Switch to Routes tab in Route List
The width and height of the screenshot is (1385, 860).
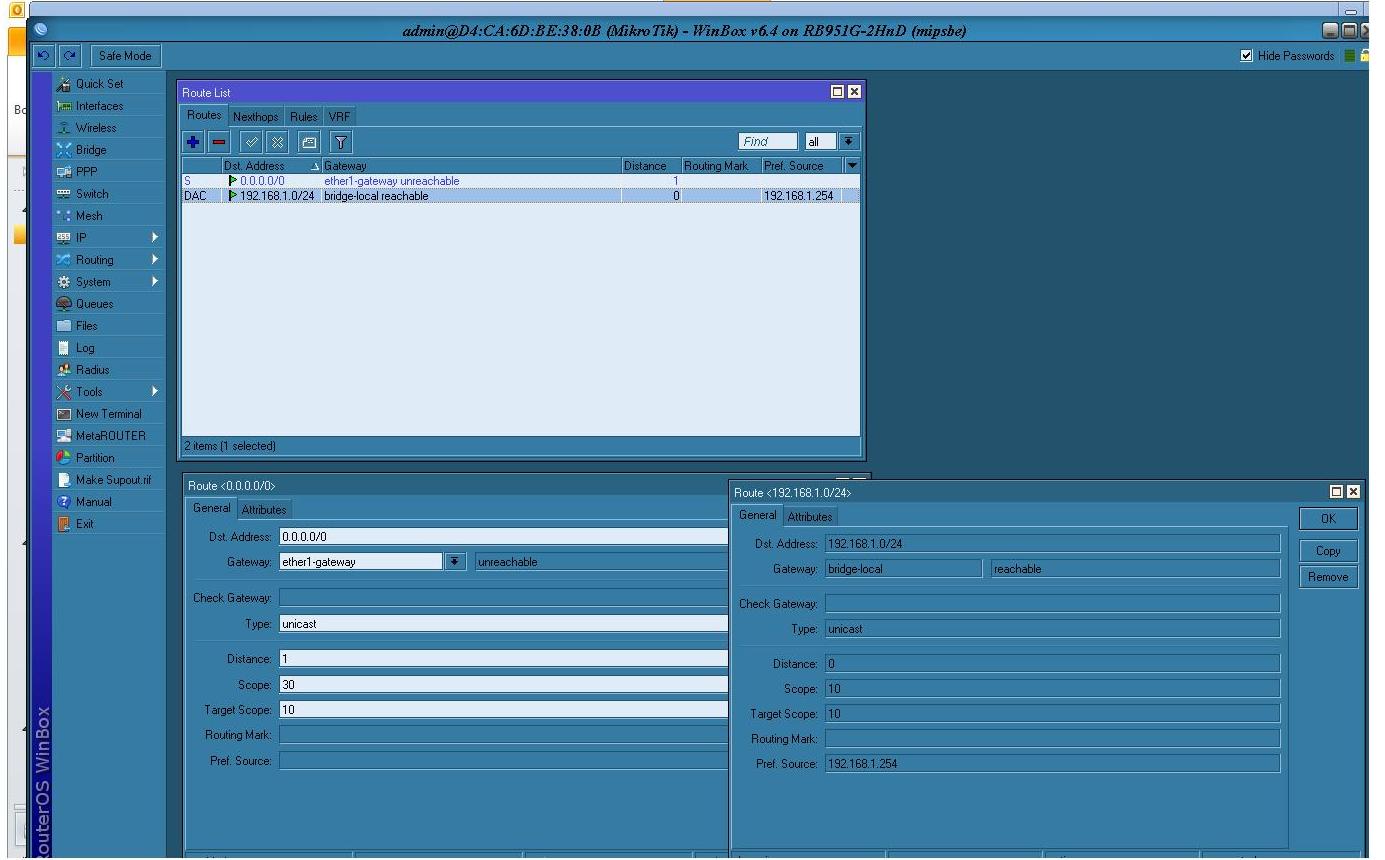pos(204,115)
